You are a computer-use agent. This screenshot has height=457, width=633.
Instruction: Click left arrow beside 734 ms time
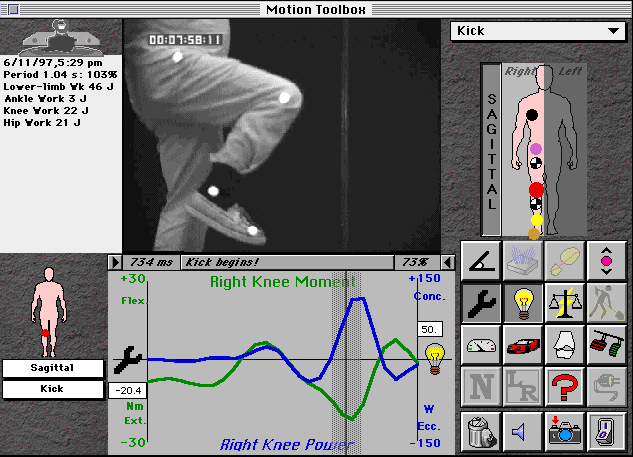click(x=115, y=262)
